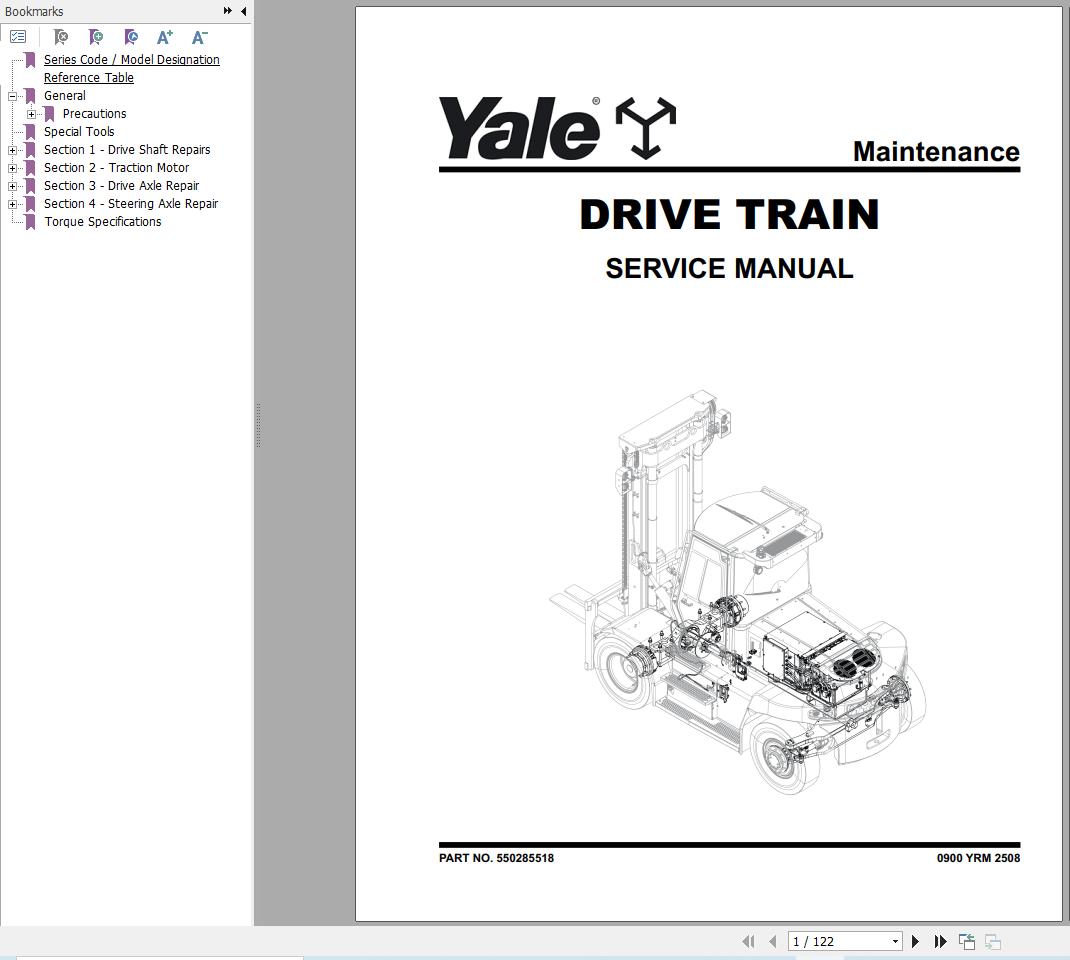Open the bookmarks options list icon
The height and width of the screenshot is (960, 1070).
[18, 37]
